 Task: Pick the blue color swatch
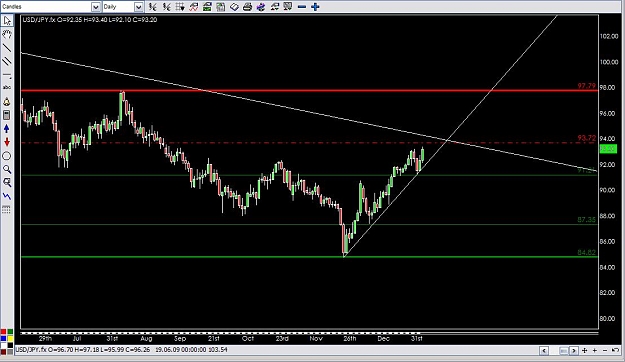pos(3,338)
